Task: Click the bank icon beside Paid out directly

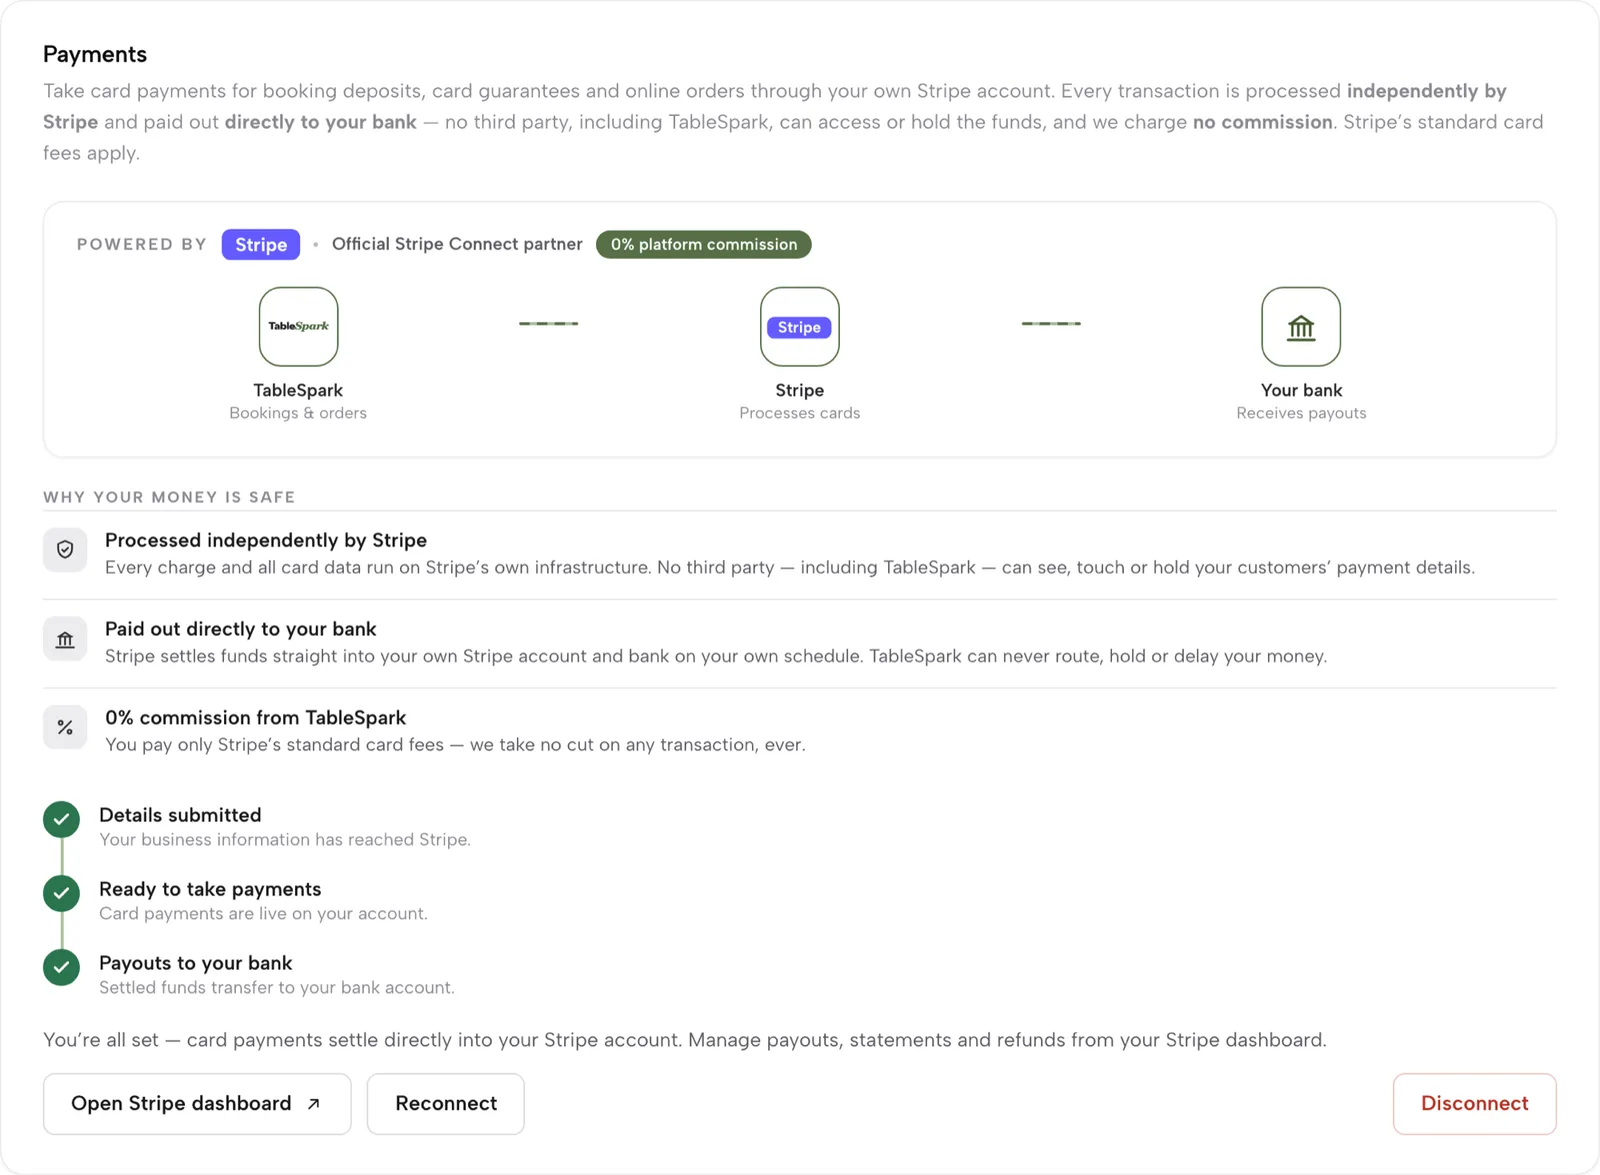Action: click(65, 639)
